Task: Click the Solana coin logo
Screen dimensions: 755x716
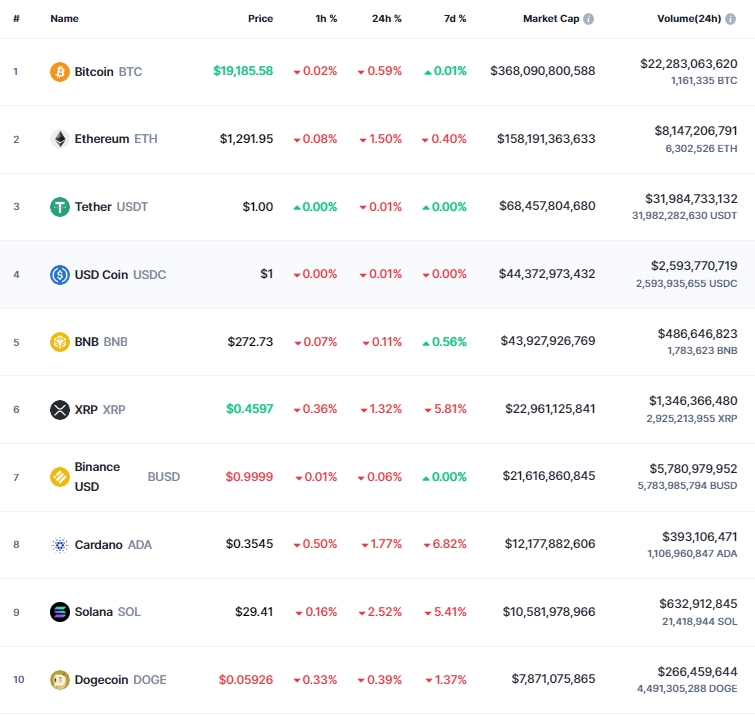Action: 60,612
